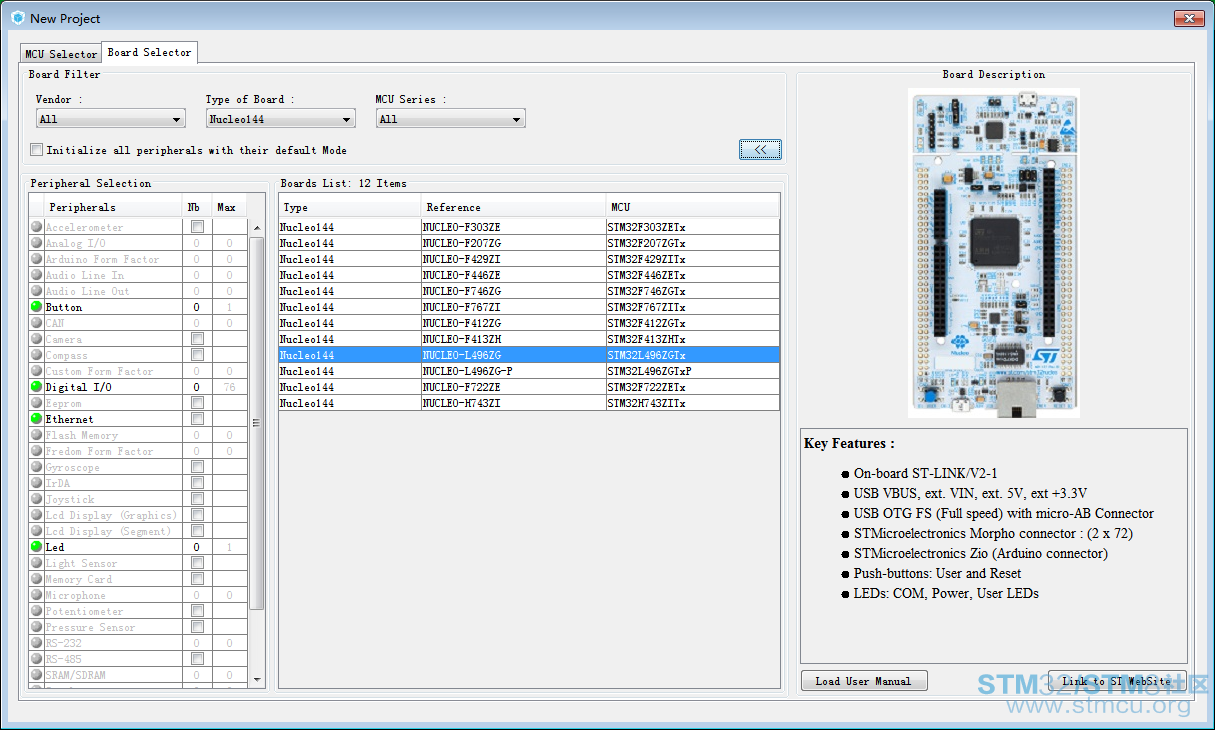The image size is (1215, 730).
Task: Click the green Led indicator
Action: point(37,547)
